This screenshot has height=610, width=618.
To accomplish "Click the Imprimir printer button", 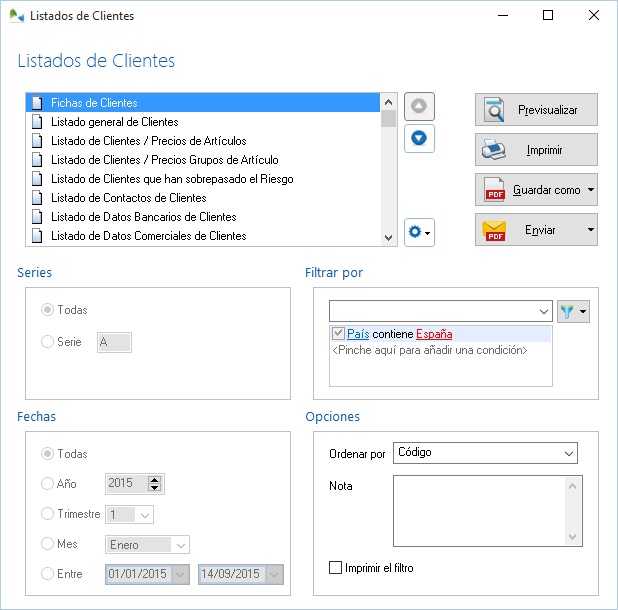I will click(536, 150).
